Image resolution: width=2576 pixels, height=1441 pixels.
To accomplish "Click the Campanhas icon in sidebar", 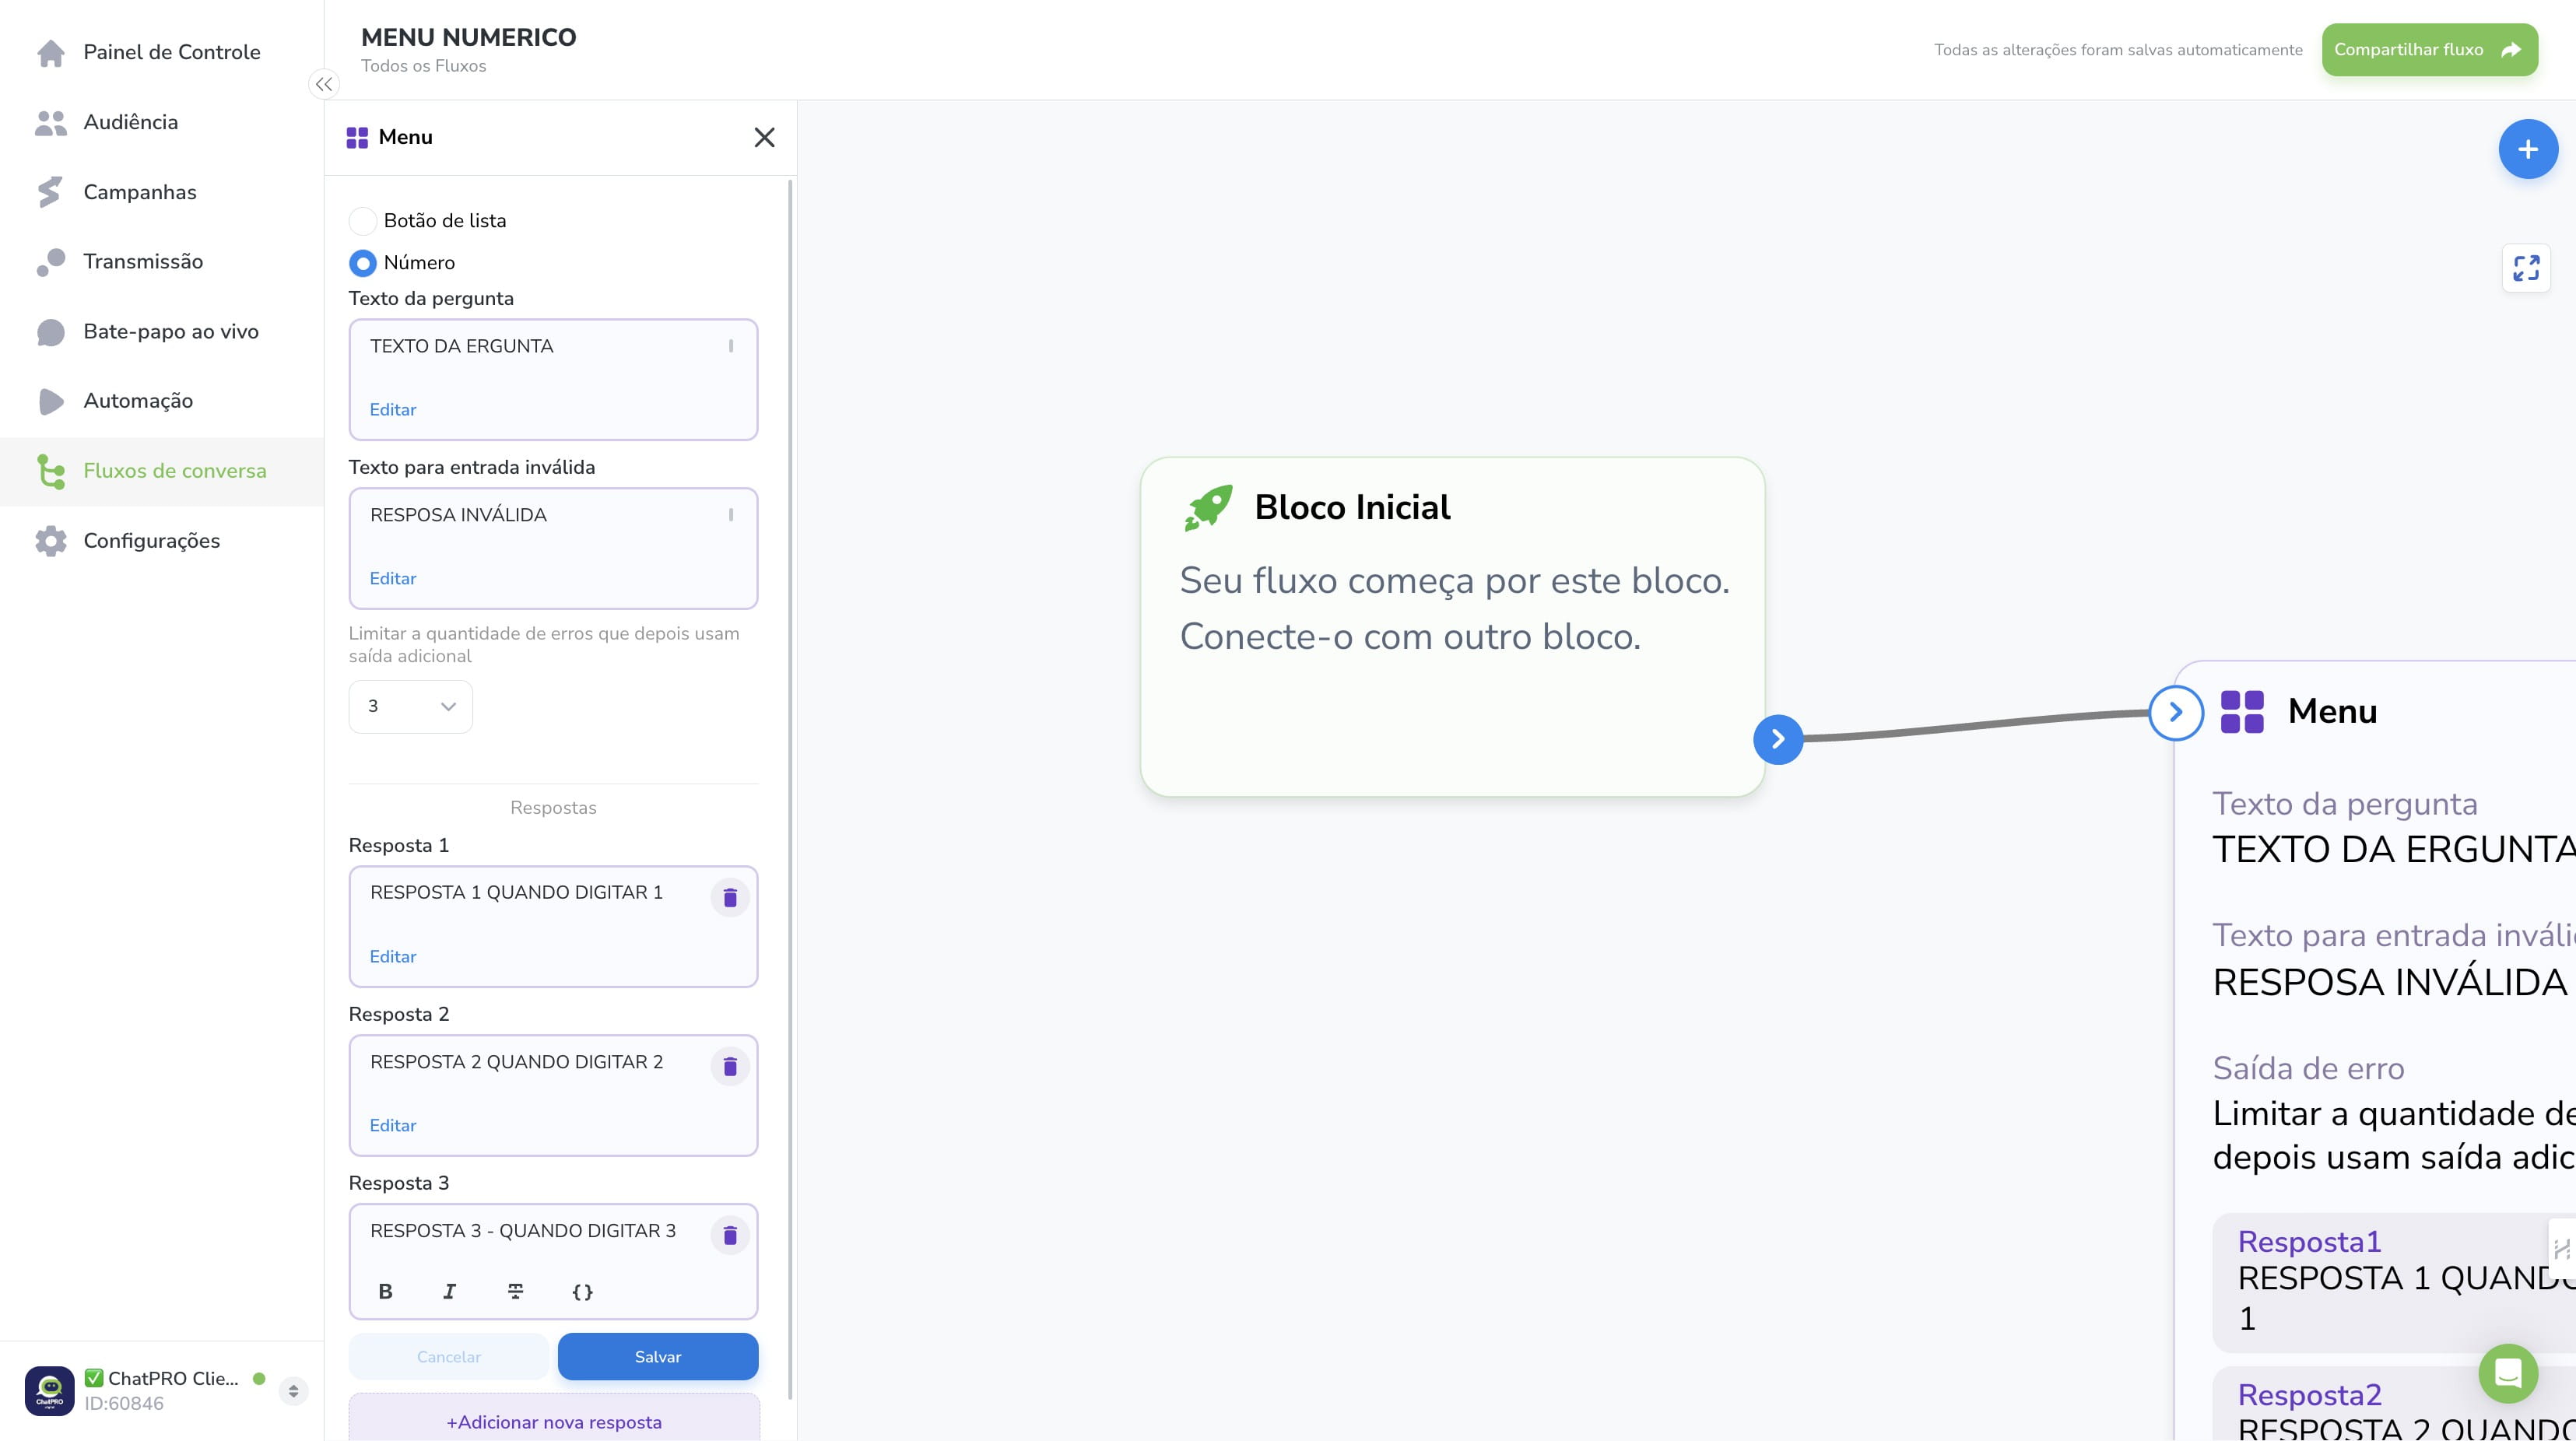I will (49, 192).
